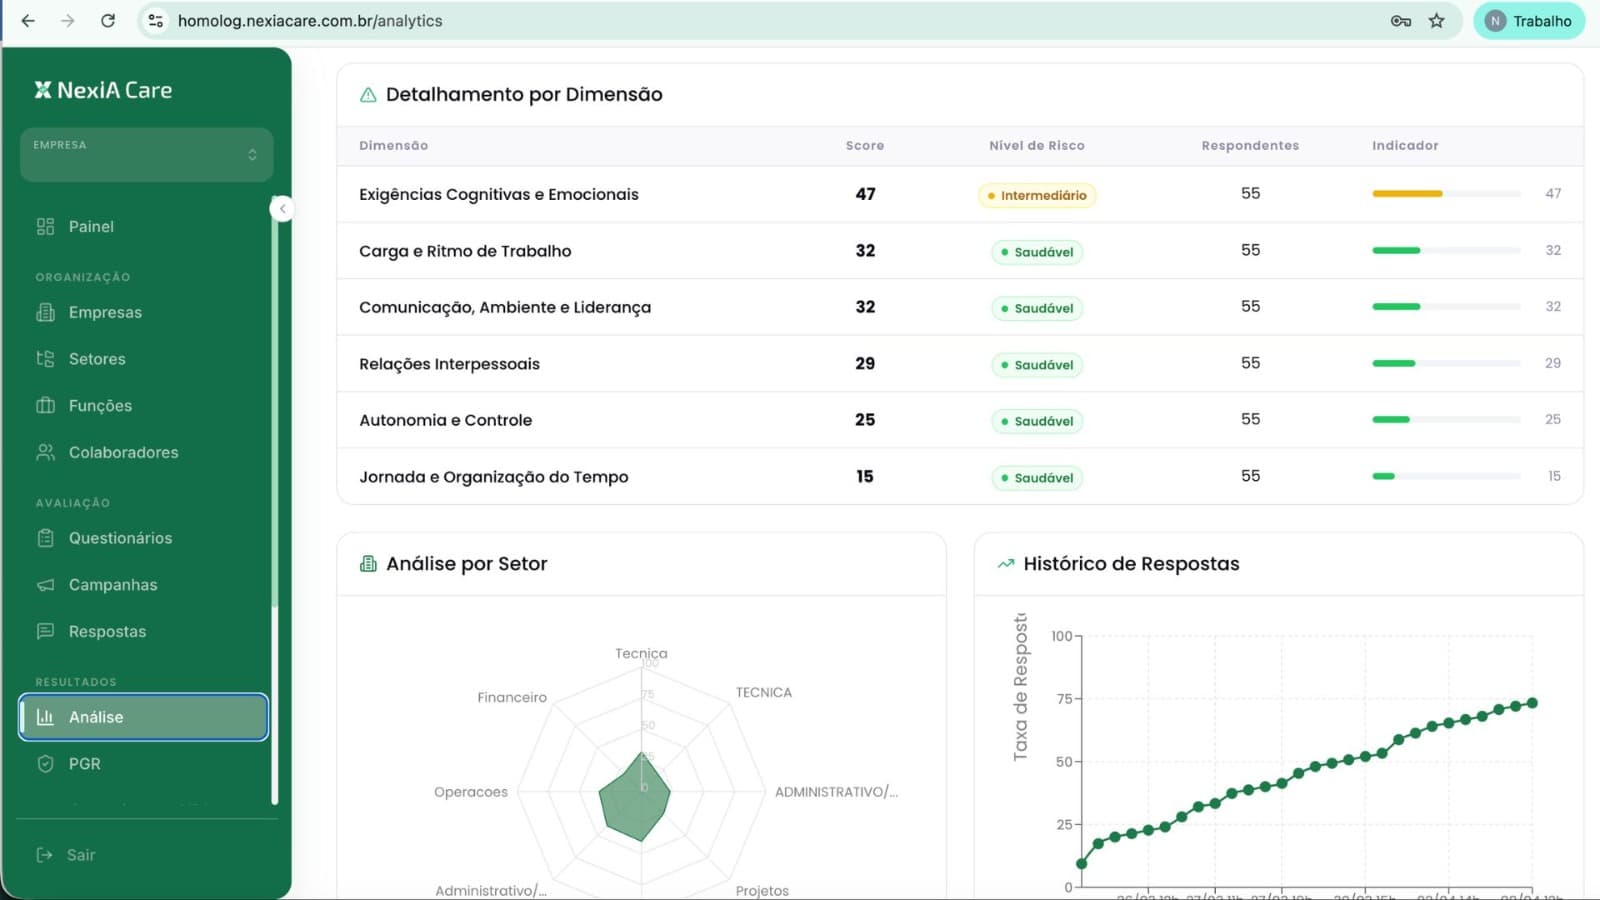Click the Empresas building icon
The image size is (1600, 900).
click(45, 312)
